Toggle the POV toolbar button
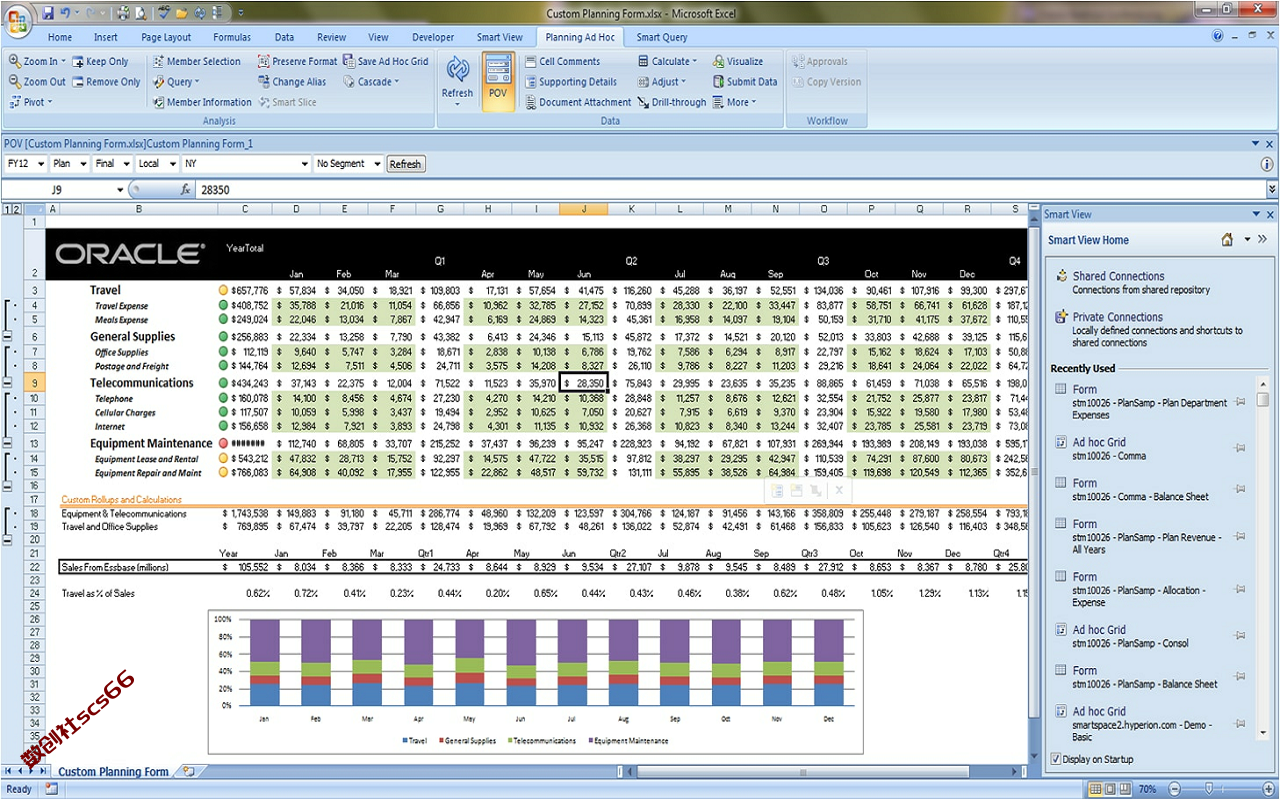Image resolution: width=1280 pixels, height=800 pixels. (498, 81)
